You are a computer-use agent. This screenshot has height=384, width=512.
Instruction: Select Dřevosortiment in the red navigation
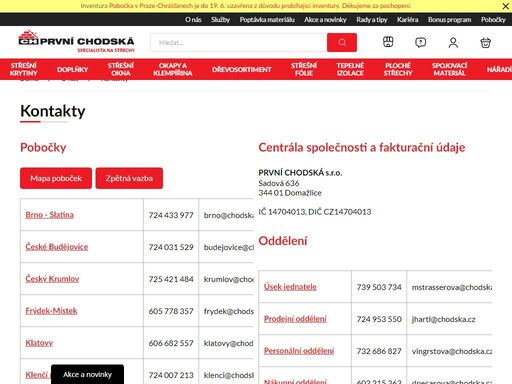(242, 69)
